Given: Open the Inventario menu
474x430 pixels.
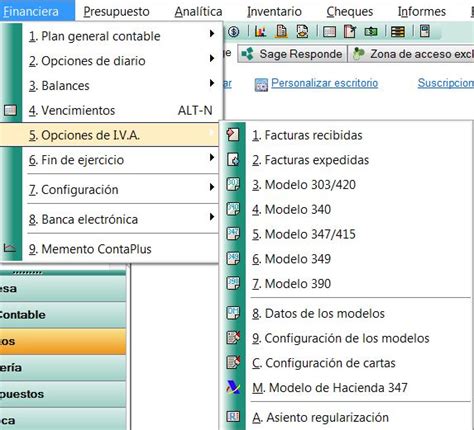Looking at the screenshot, I should 274,12.
